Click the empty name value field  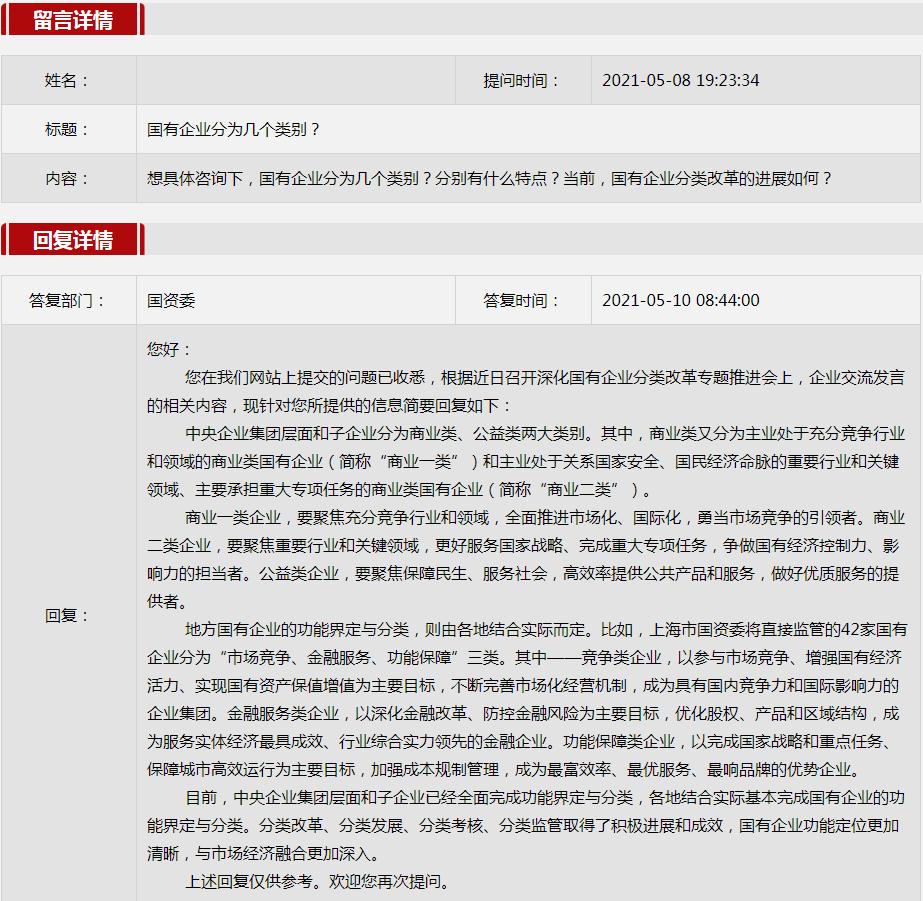295,81
